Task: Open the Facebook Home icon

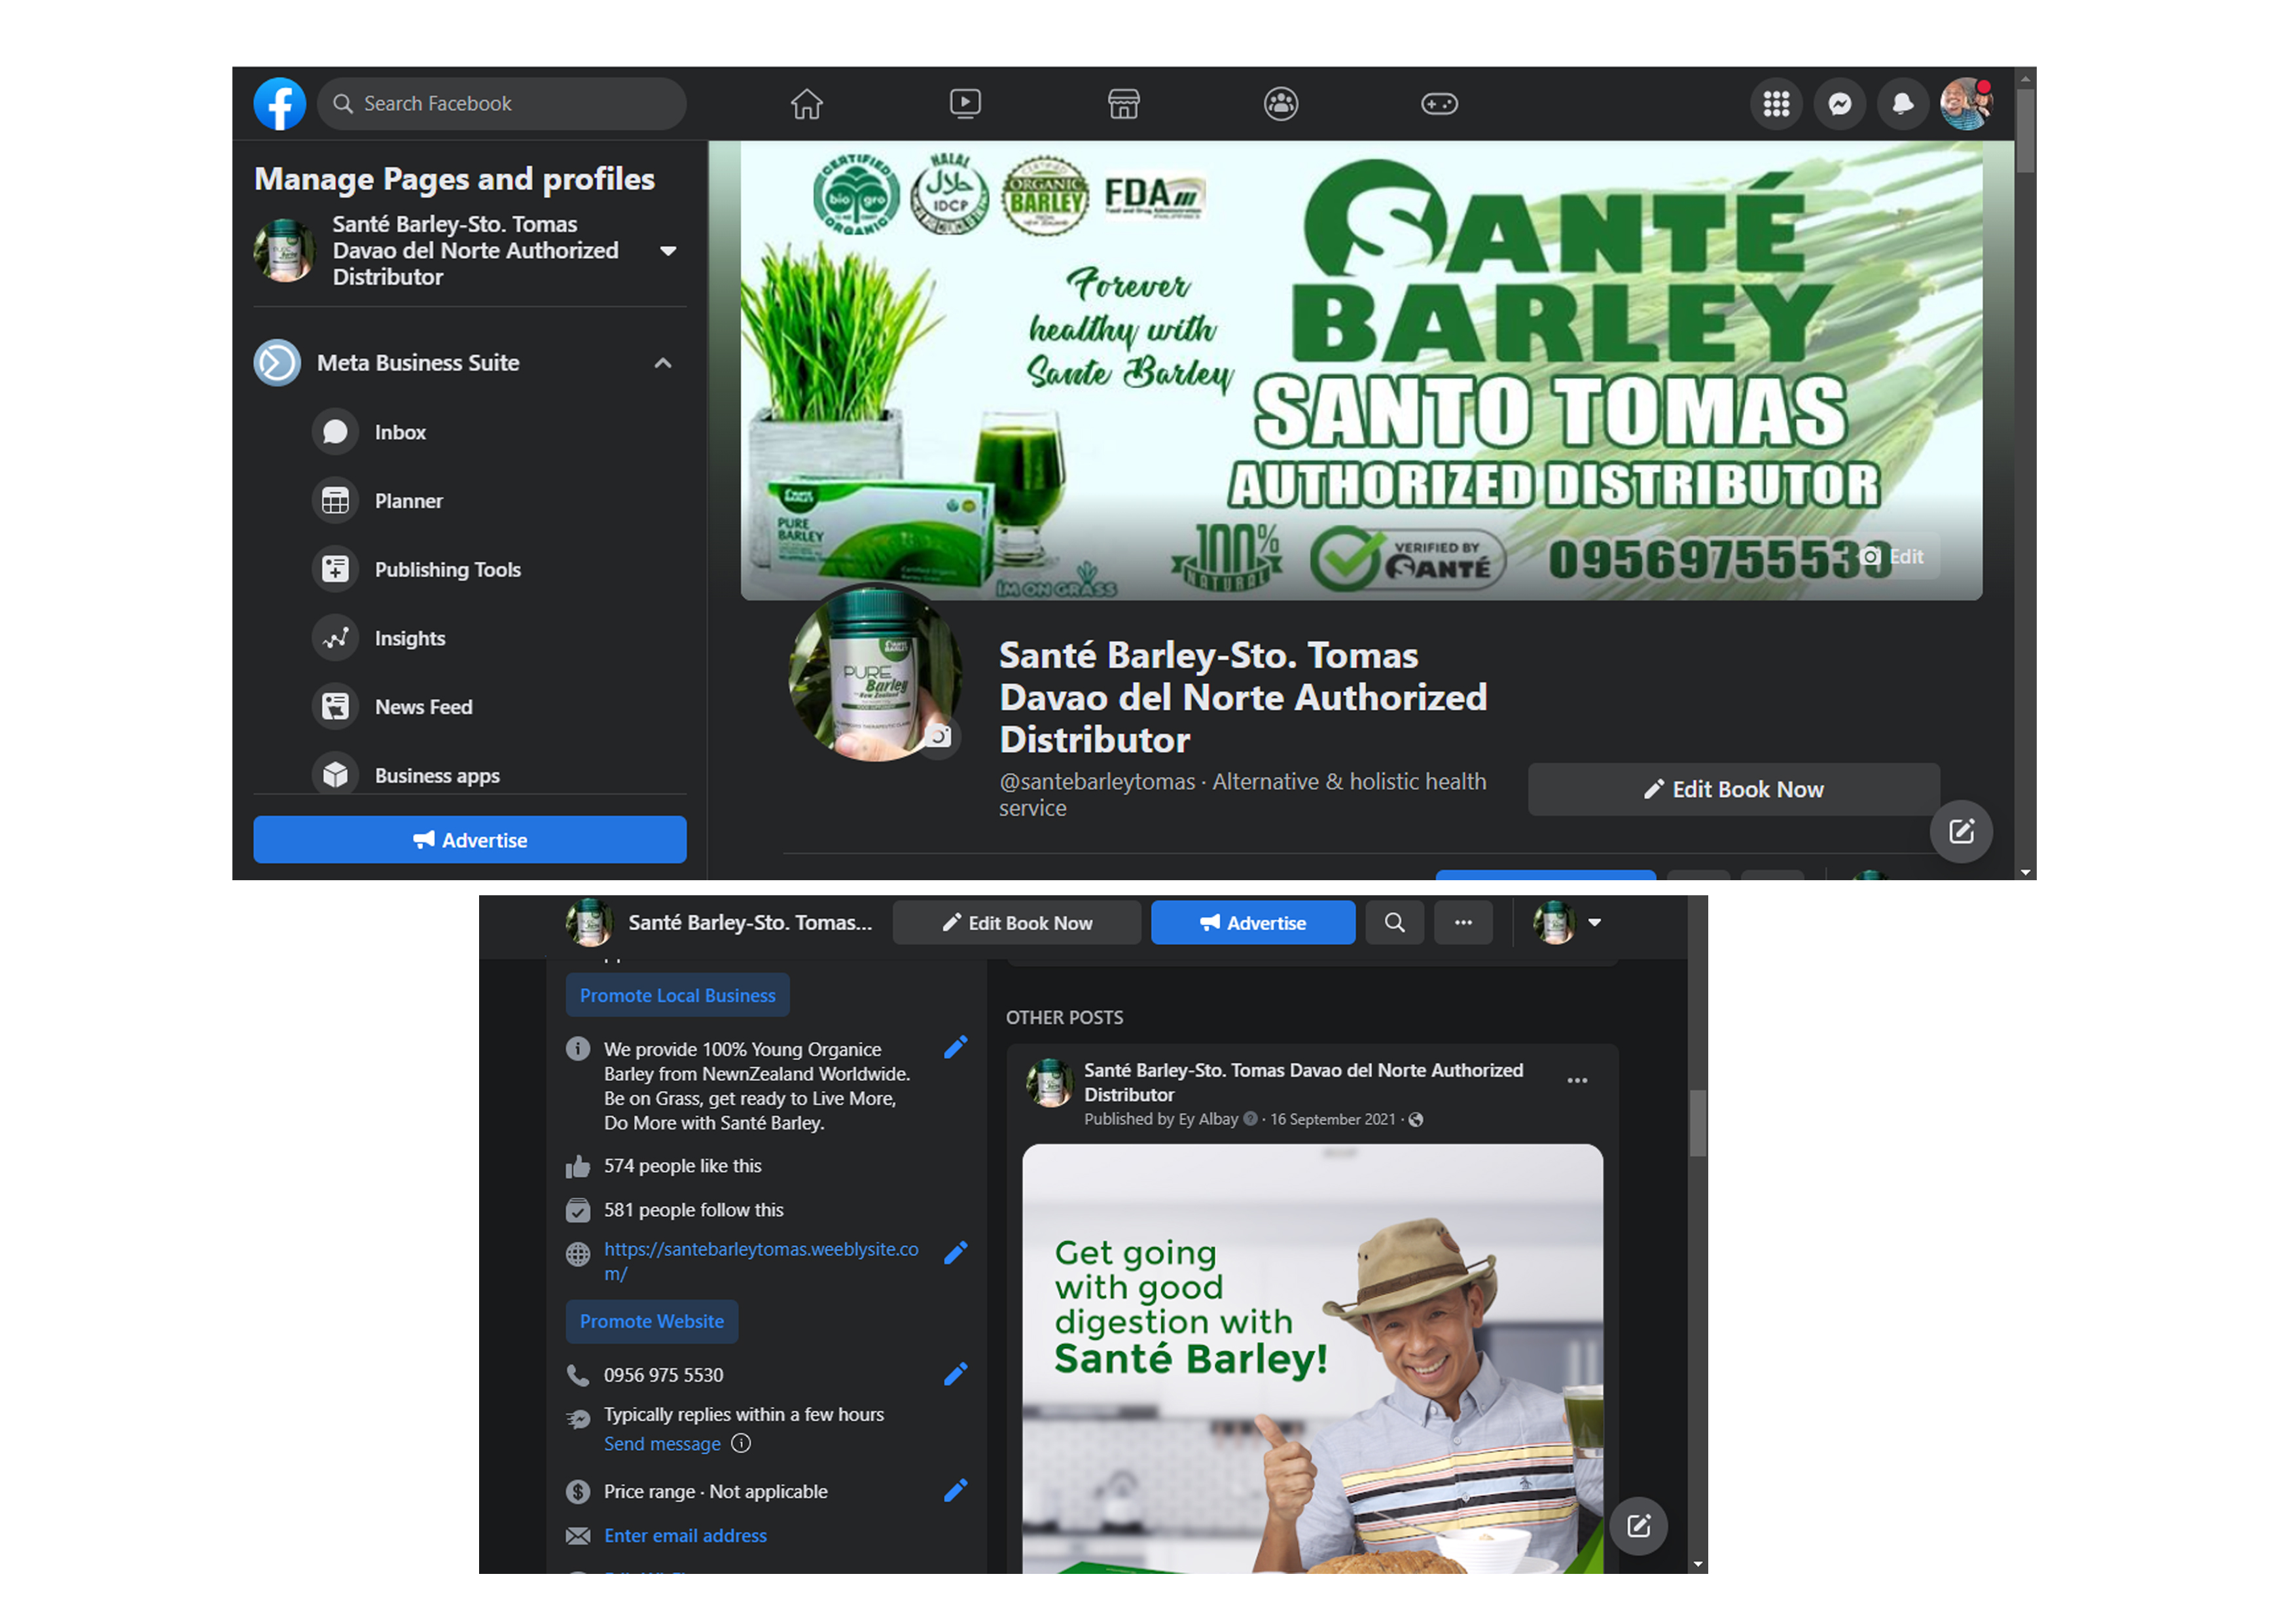Action: click(806, 104)
